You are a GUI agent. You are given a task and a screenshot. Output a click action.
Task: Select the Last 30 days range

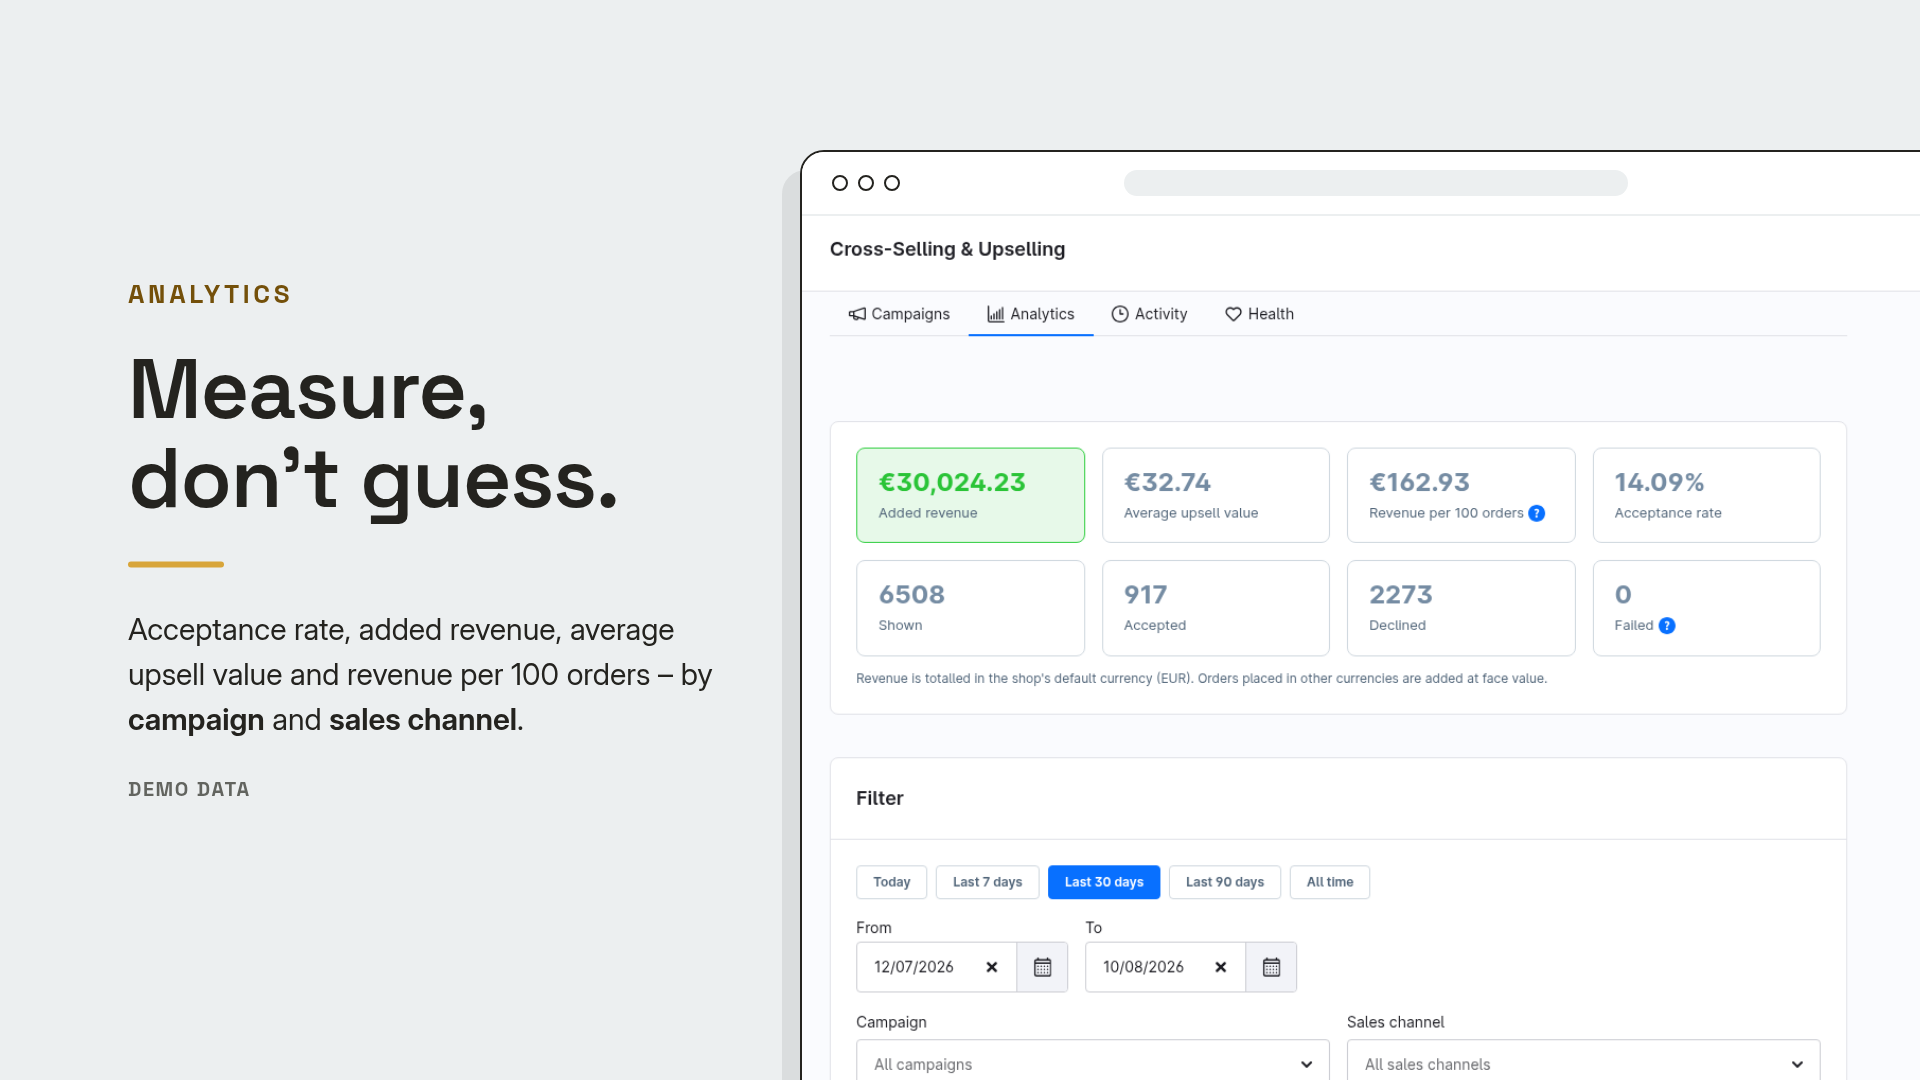(1104, 882)
